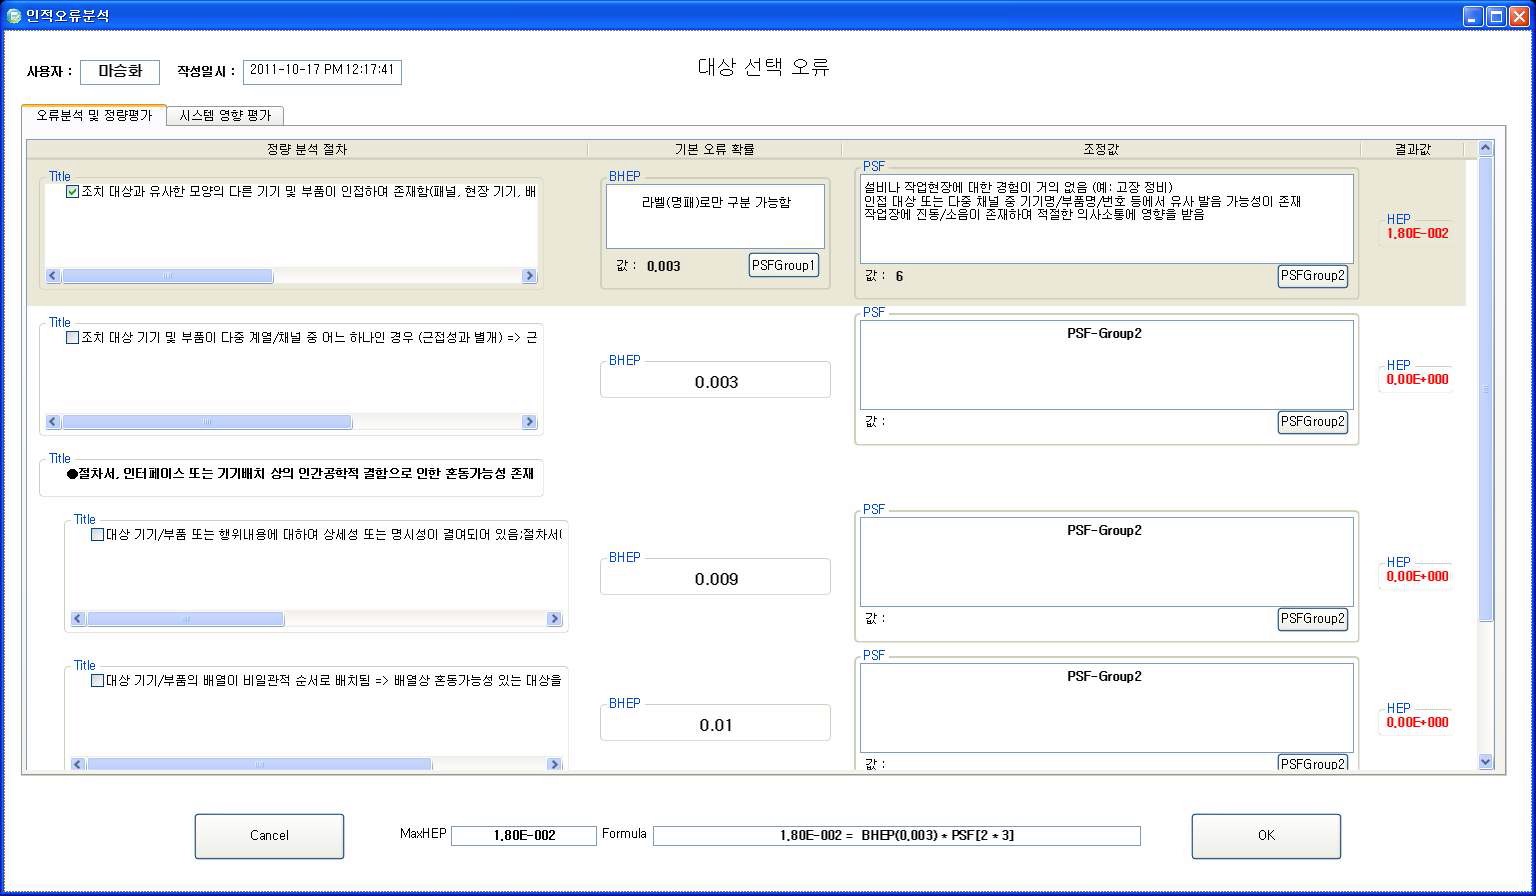1536x896 pixels.
Task: Open PSFGroup2 for the 0.009 BHEP row
Action: click(1312, 619)
